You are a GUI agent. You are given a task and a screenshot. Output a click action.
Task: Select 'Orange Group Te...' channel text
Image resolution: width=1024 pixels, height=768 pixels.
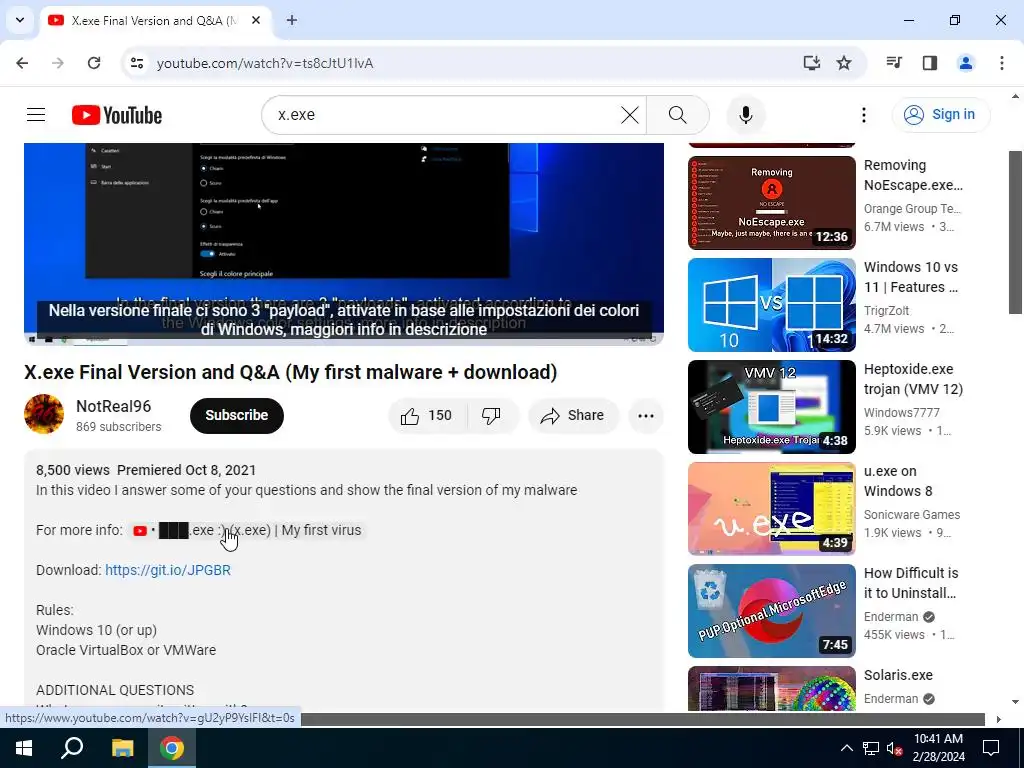pos(912,209)
